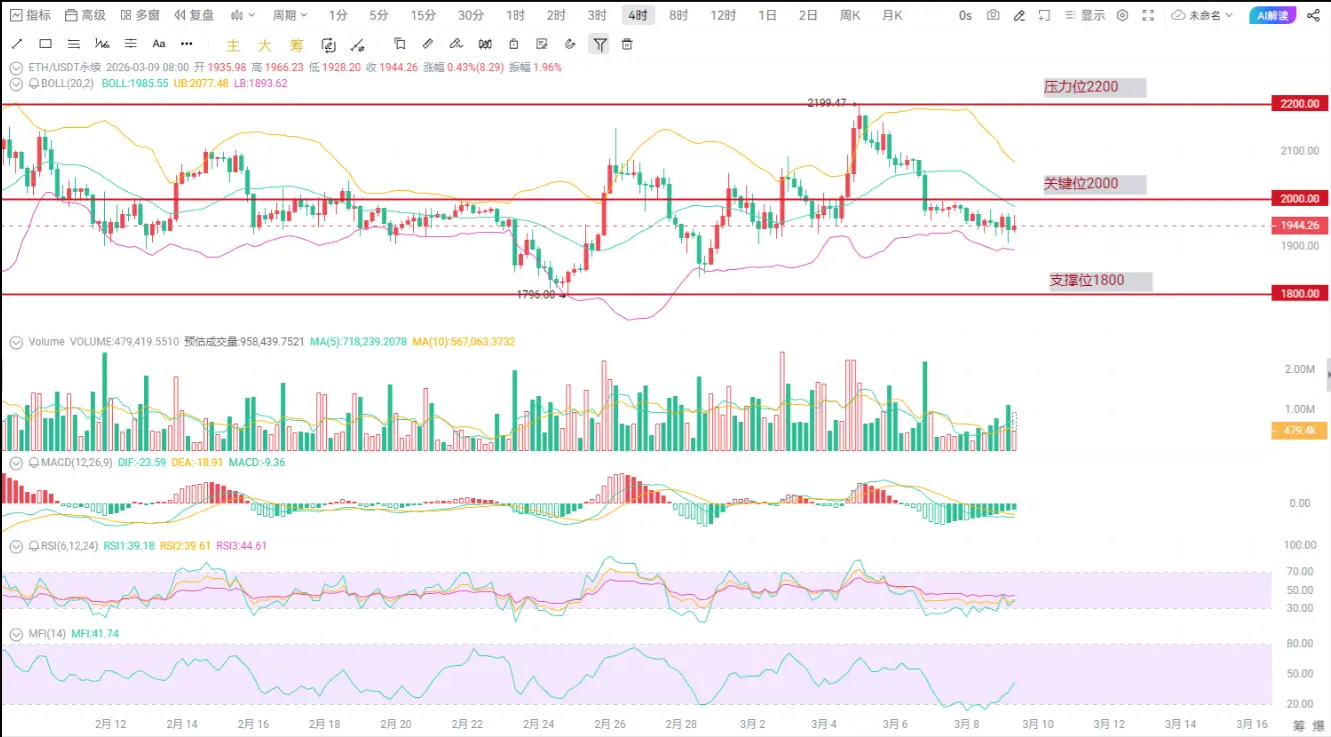
Task: Toggle BOLL alert bell icon
Action: tap(33, 84)
